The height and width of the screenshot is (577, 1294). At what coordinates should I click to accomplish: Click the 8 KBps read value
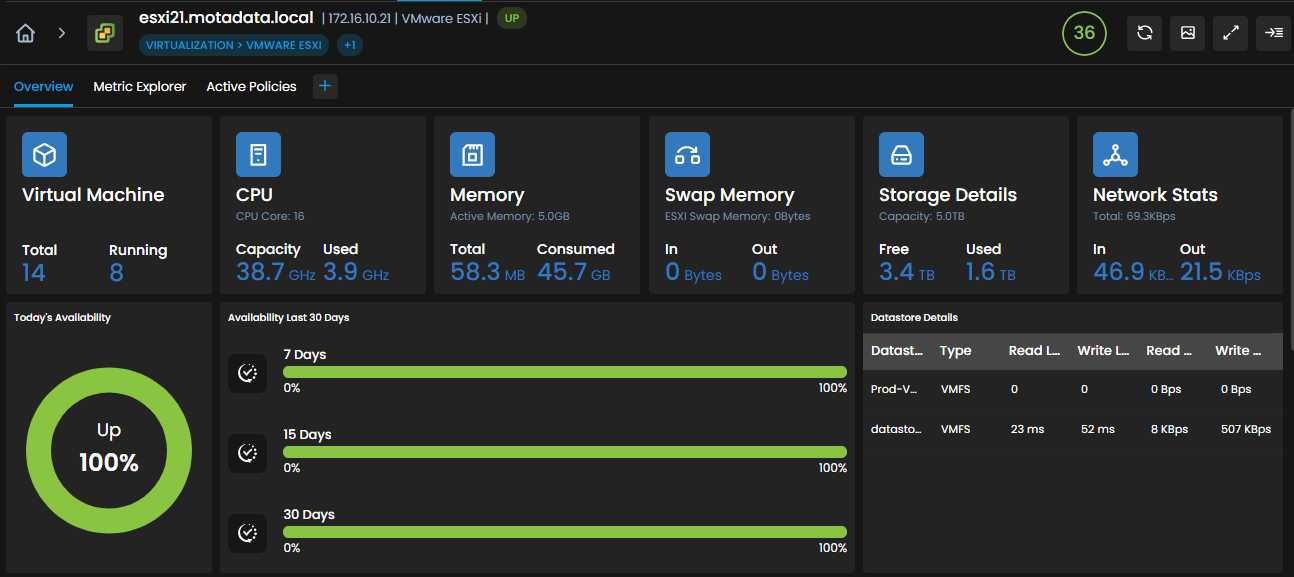click(1169, 429)
